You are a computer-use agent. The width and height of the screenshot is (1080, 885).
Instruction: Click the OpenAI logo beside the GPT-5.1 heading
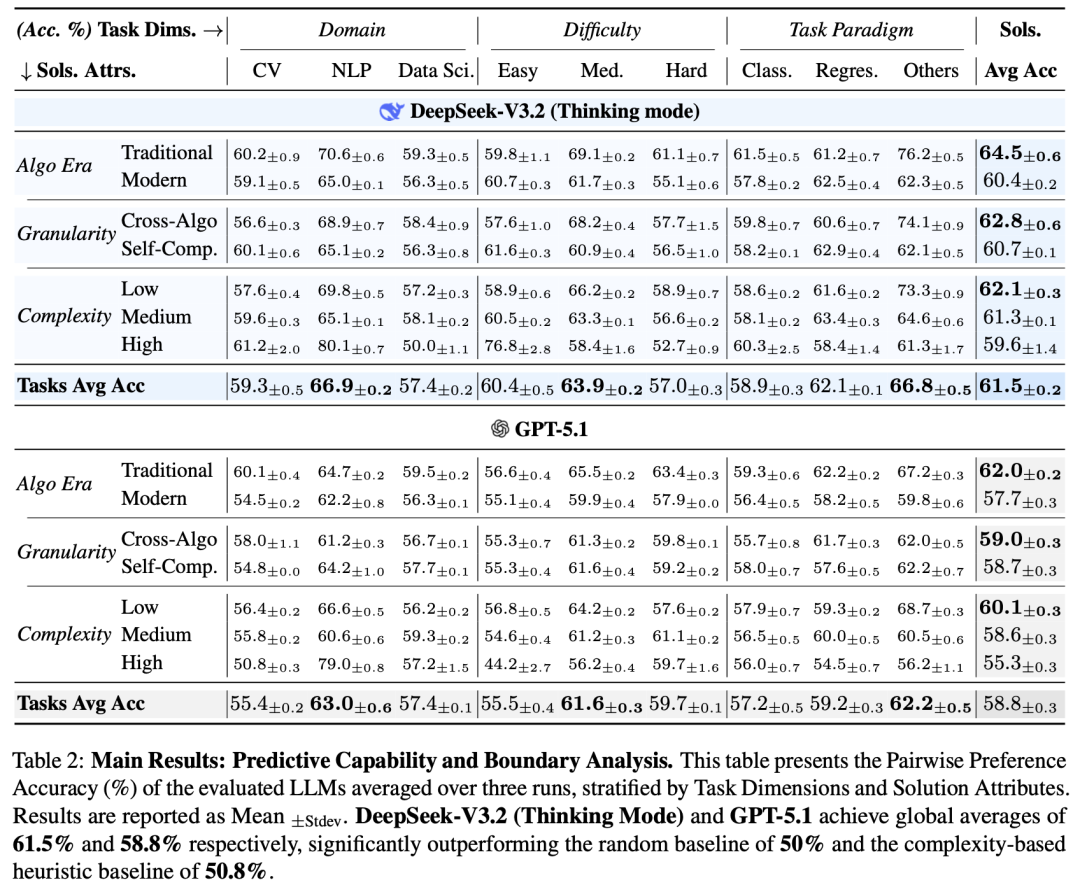tap(500, 429)
